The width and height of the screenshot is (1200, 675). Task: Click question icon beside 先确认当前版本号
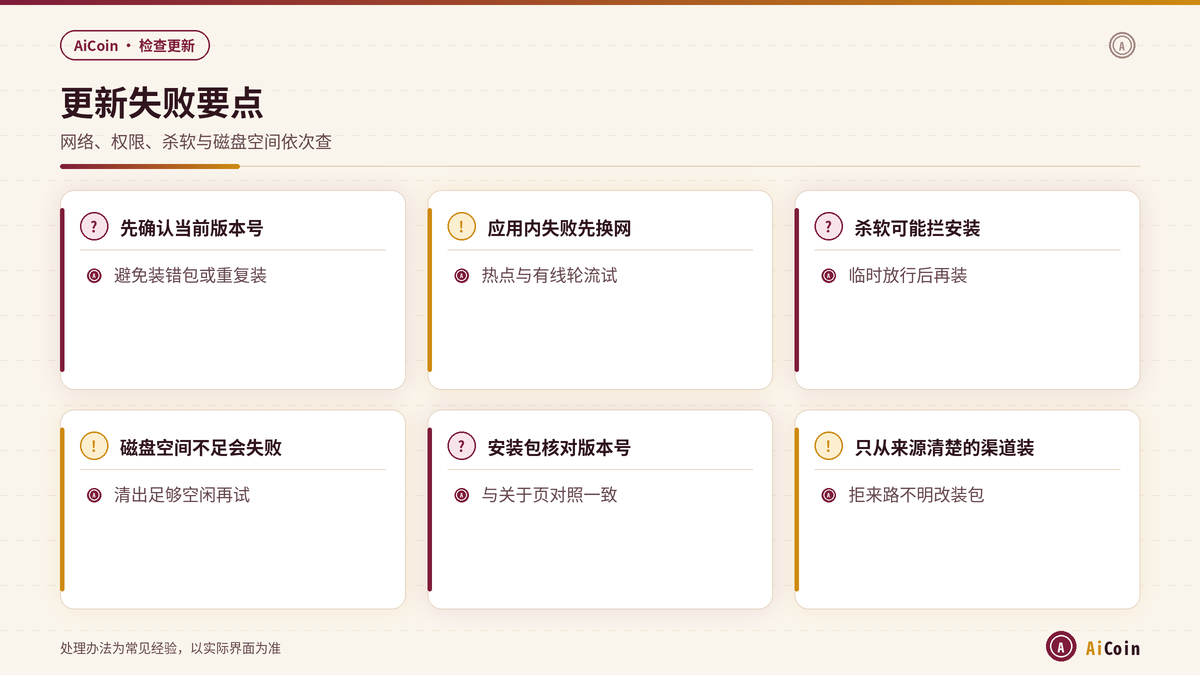[94, 226]
